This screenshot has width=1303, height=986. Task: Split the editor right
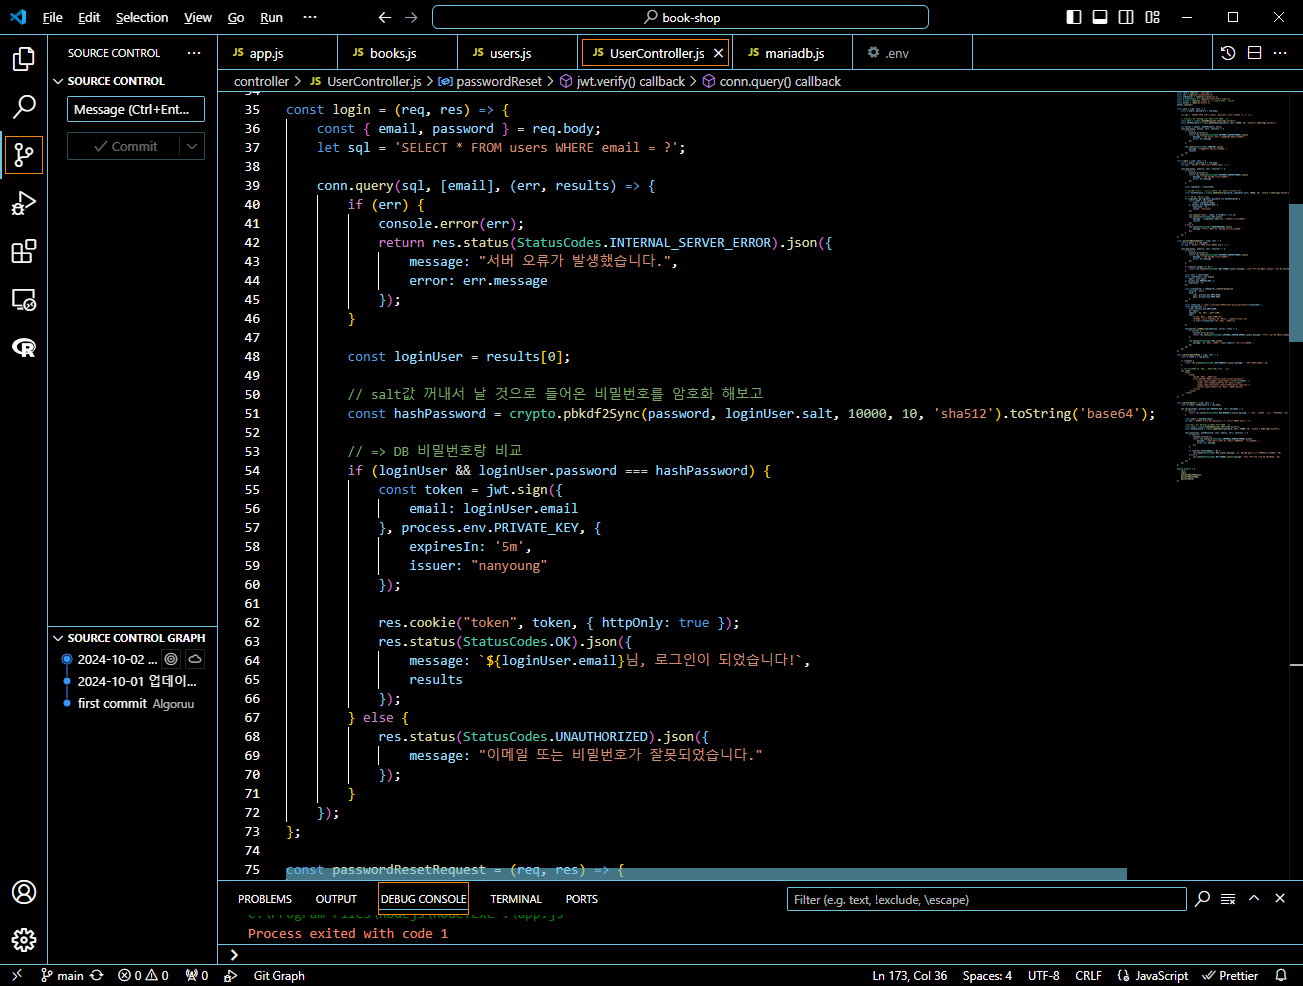[1254, 53]
